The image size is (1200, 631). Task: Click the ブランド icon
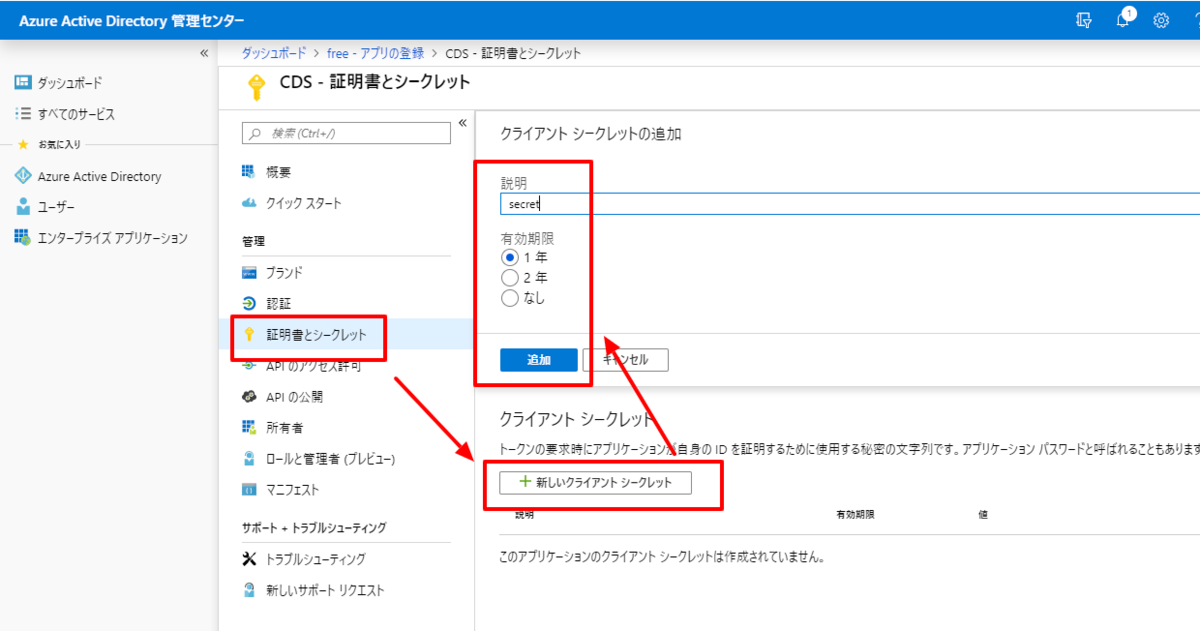tap(249, 272)
